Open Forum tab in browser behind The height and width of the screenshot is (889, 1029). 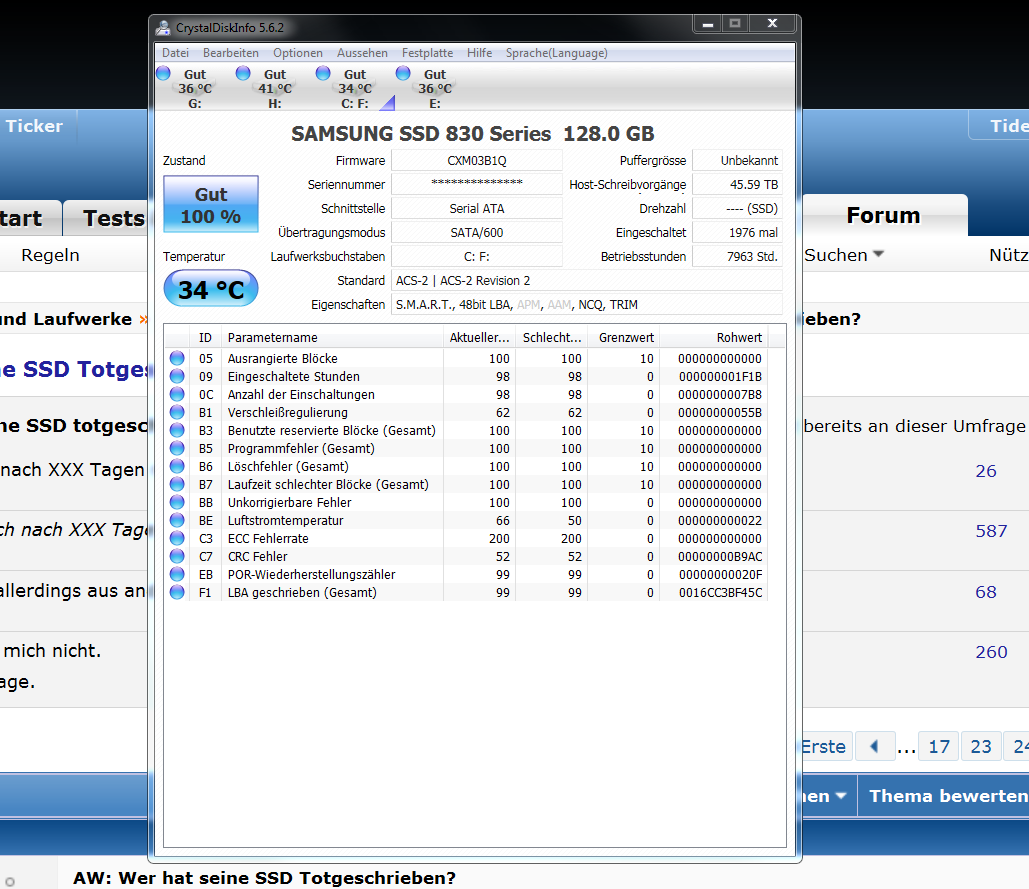click(883, 215)
